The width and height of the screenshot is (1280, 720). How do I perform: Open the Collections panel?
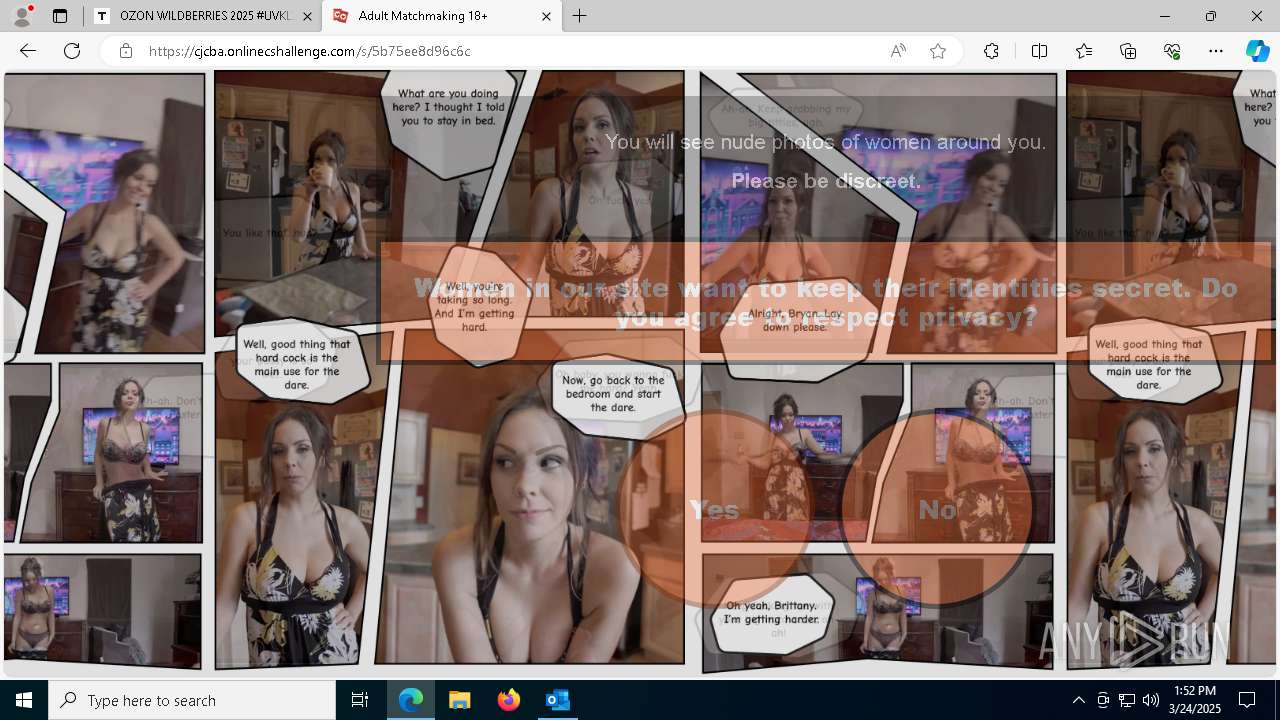click(1128, 51)
